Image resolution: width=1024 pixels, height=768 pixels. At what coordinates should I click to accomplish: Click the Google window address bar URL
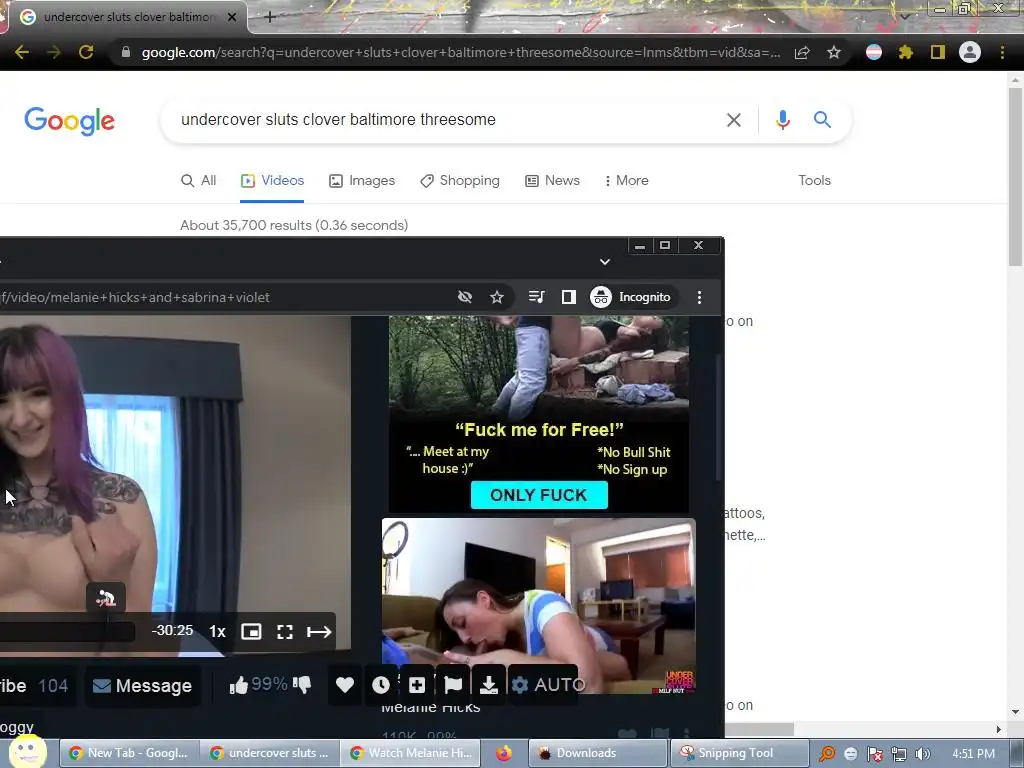pos(460,52)
